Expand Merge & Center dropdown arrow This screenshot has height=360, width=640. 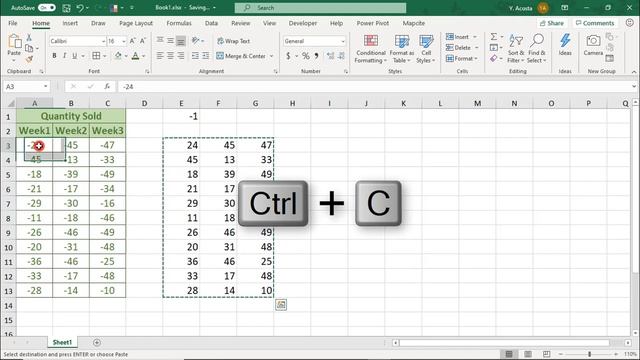[271, 56]
